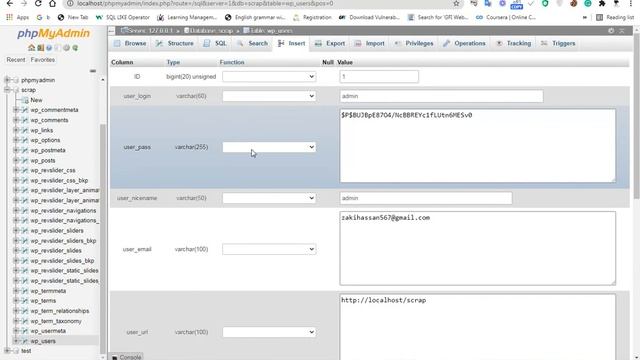The image size is (640, 360).
Task: Click wp_terms table icon in tree
Action: click(x=24, y=301)
